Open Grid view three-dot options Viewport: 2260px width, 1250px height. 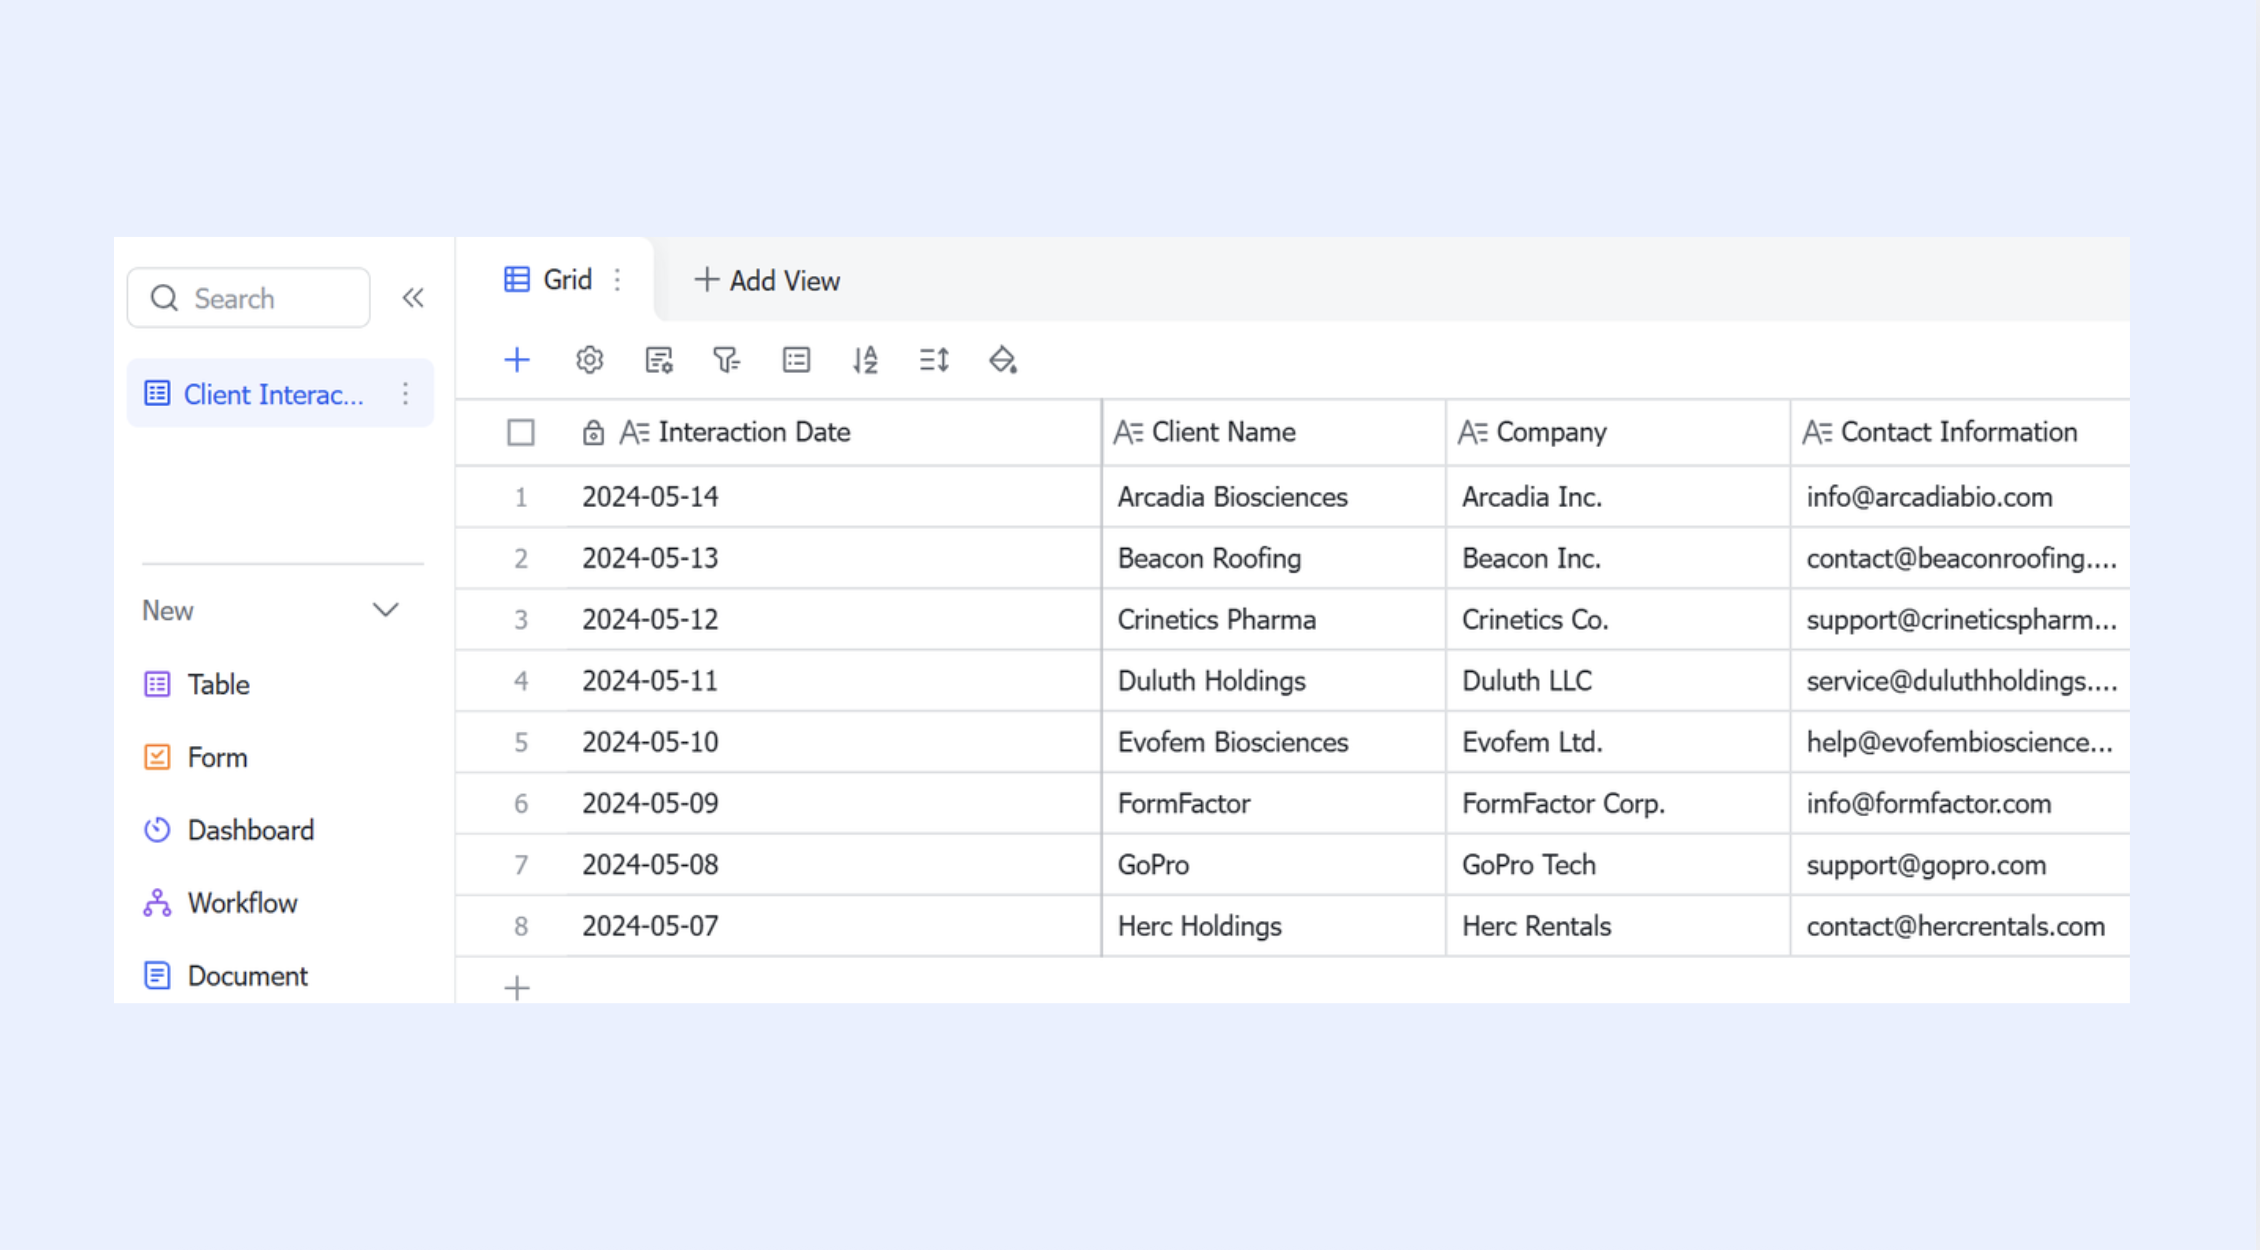(x=618, y=280)
